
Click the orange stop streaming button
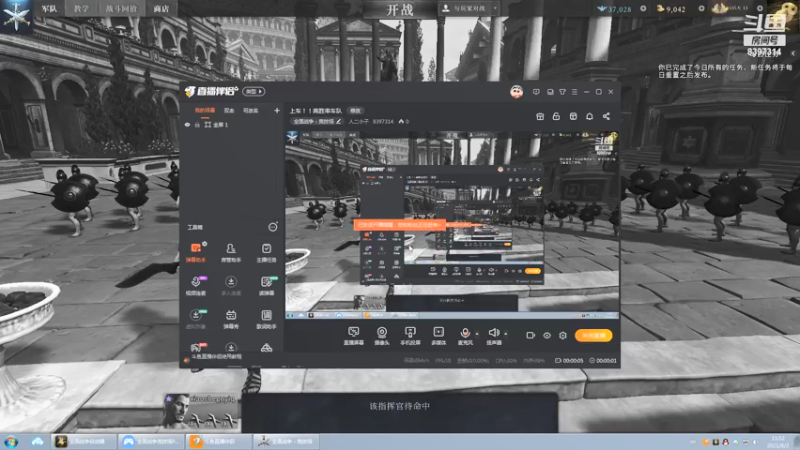point(593,335)
